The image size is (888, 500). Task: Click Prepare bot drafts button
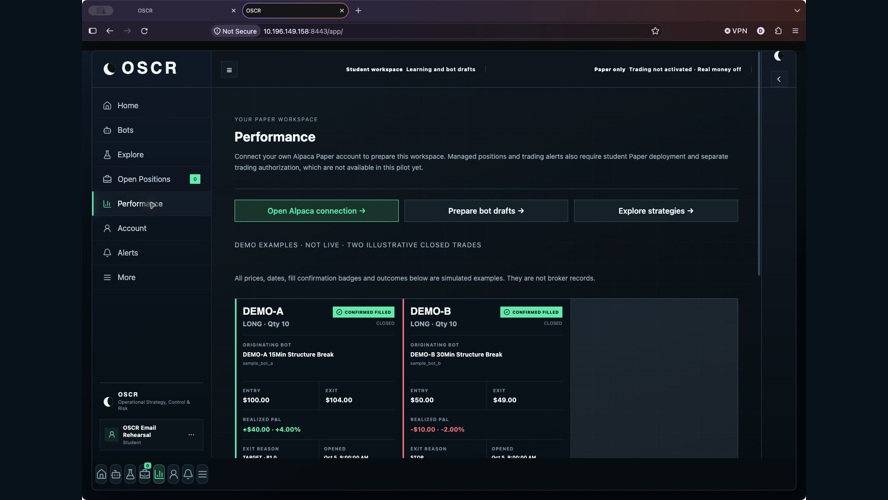pos(486,211)
